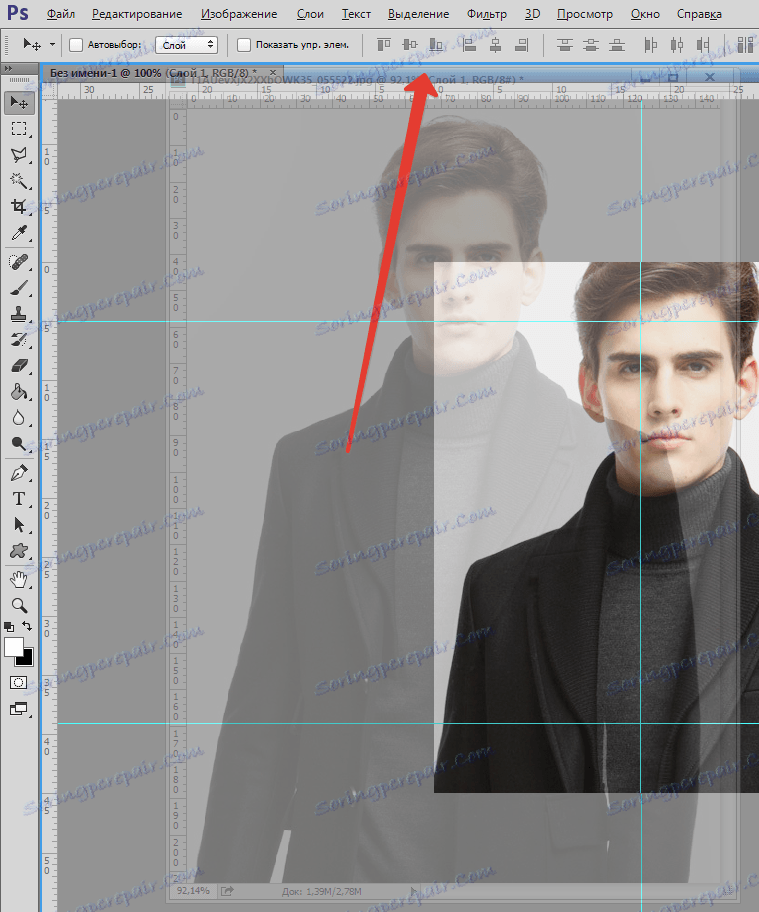
Task: Click Distribute left edges icon
Action: 651,45
